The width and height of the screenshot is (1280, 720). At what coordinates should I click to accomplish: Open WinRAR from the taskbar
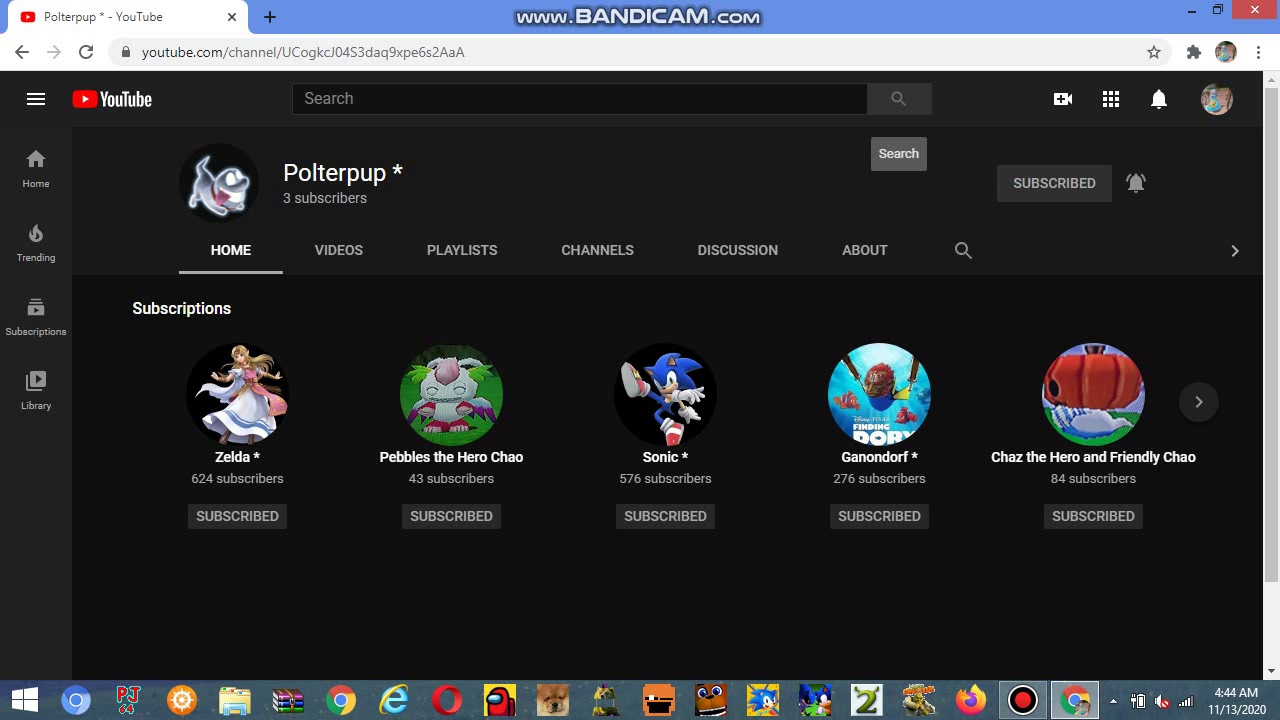(287, 700)
